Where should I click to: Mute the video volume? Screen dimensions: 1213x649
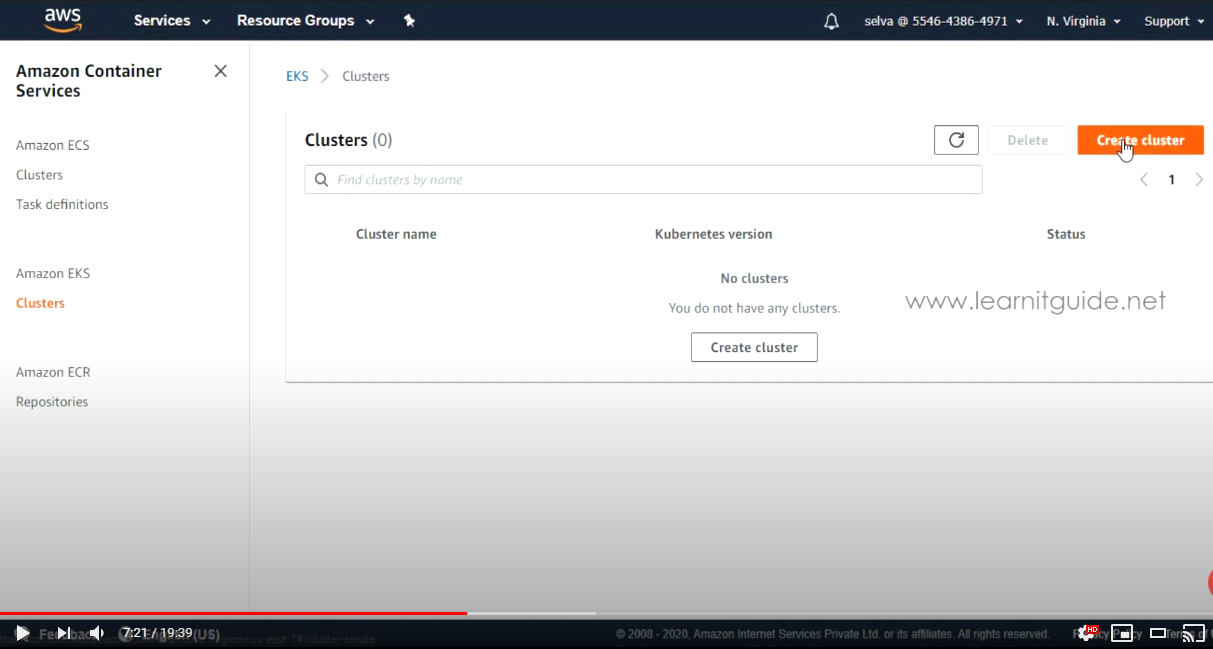97,633
